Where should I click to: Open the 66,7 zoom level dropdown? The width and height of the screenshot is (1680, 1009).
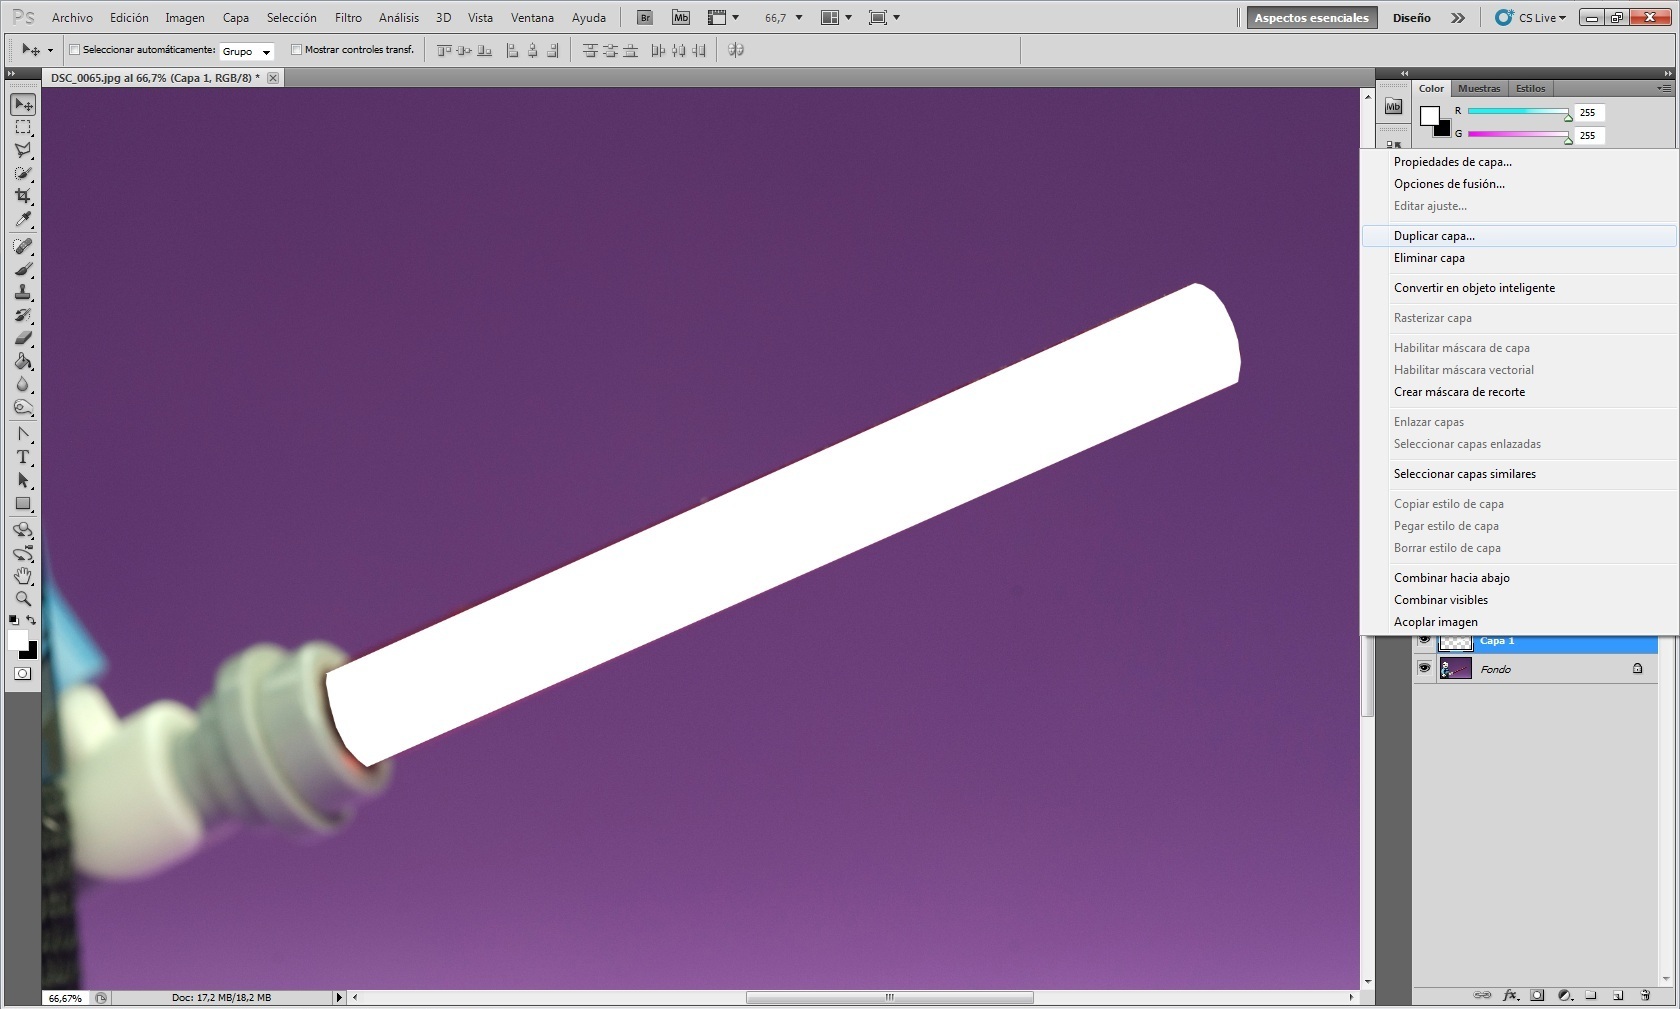coord(784,18)
